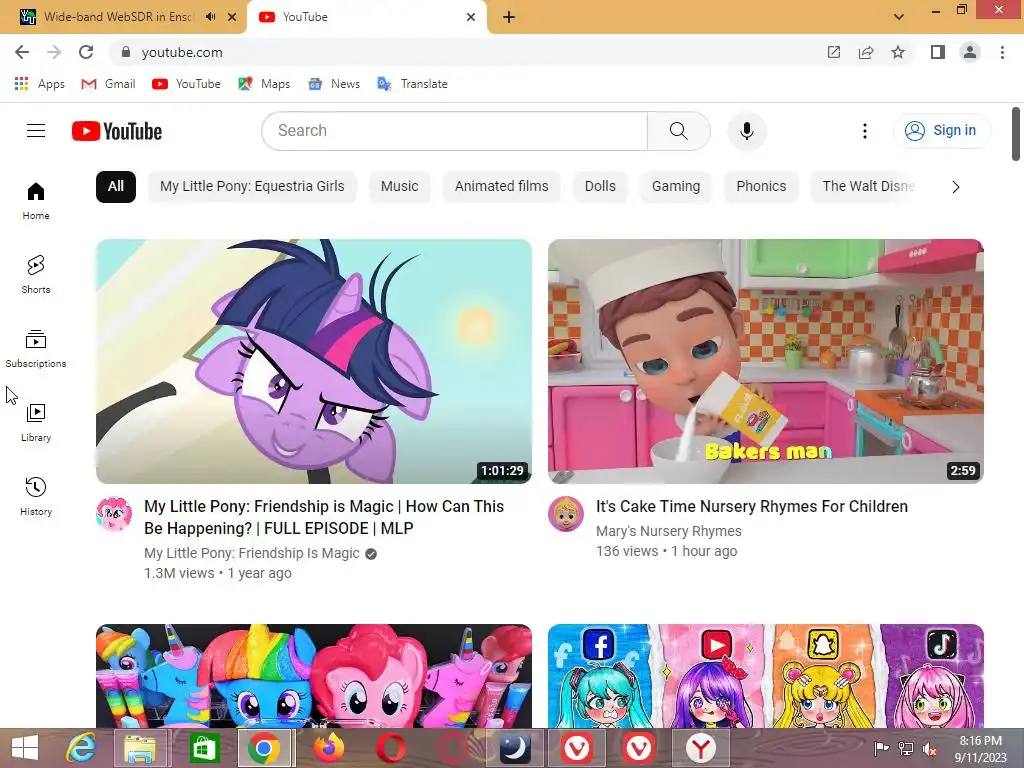
Task: Toggle the browser side panel
Action: [938, 52]
